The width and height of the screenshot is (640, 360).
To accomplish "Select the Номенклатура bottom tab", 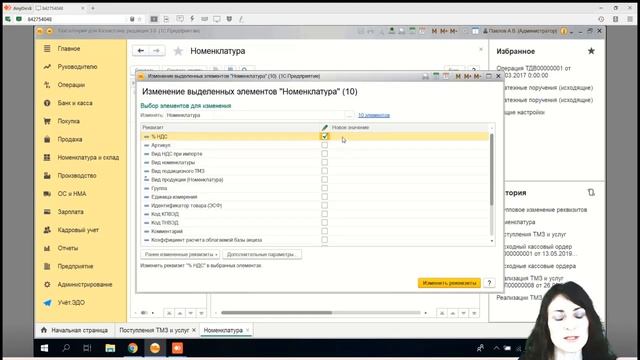I will click(223, 330).
